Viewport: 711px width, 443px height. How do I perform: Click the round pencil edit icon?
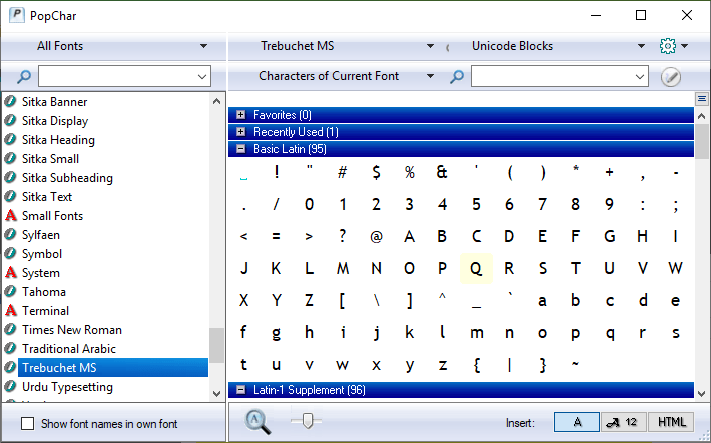[671, 77]
